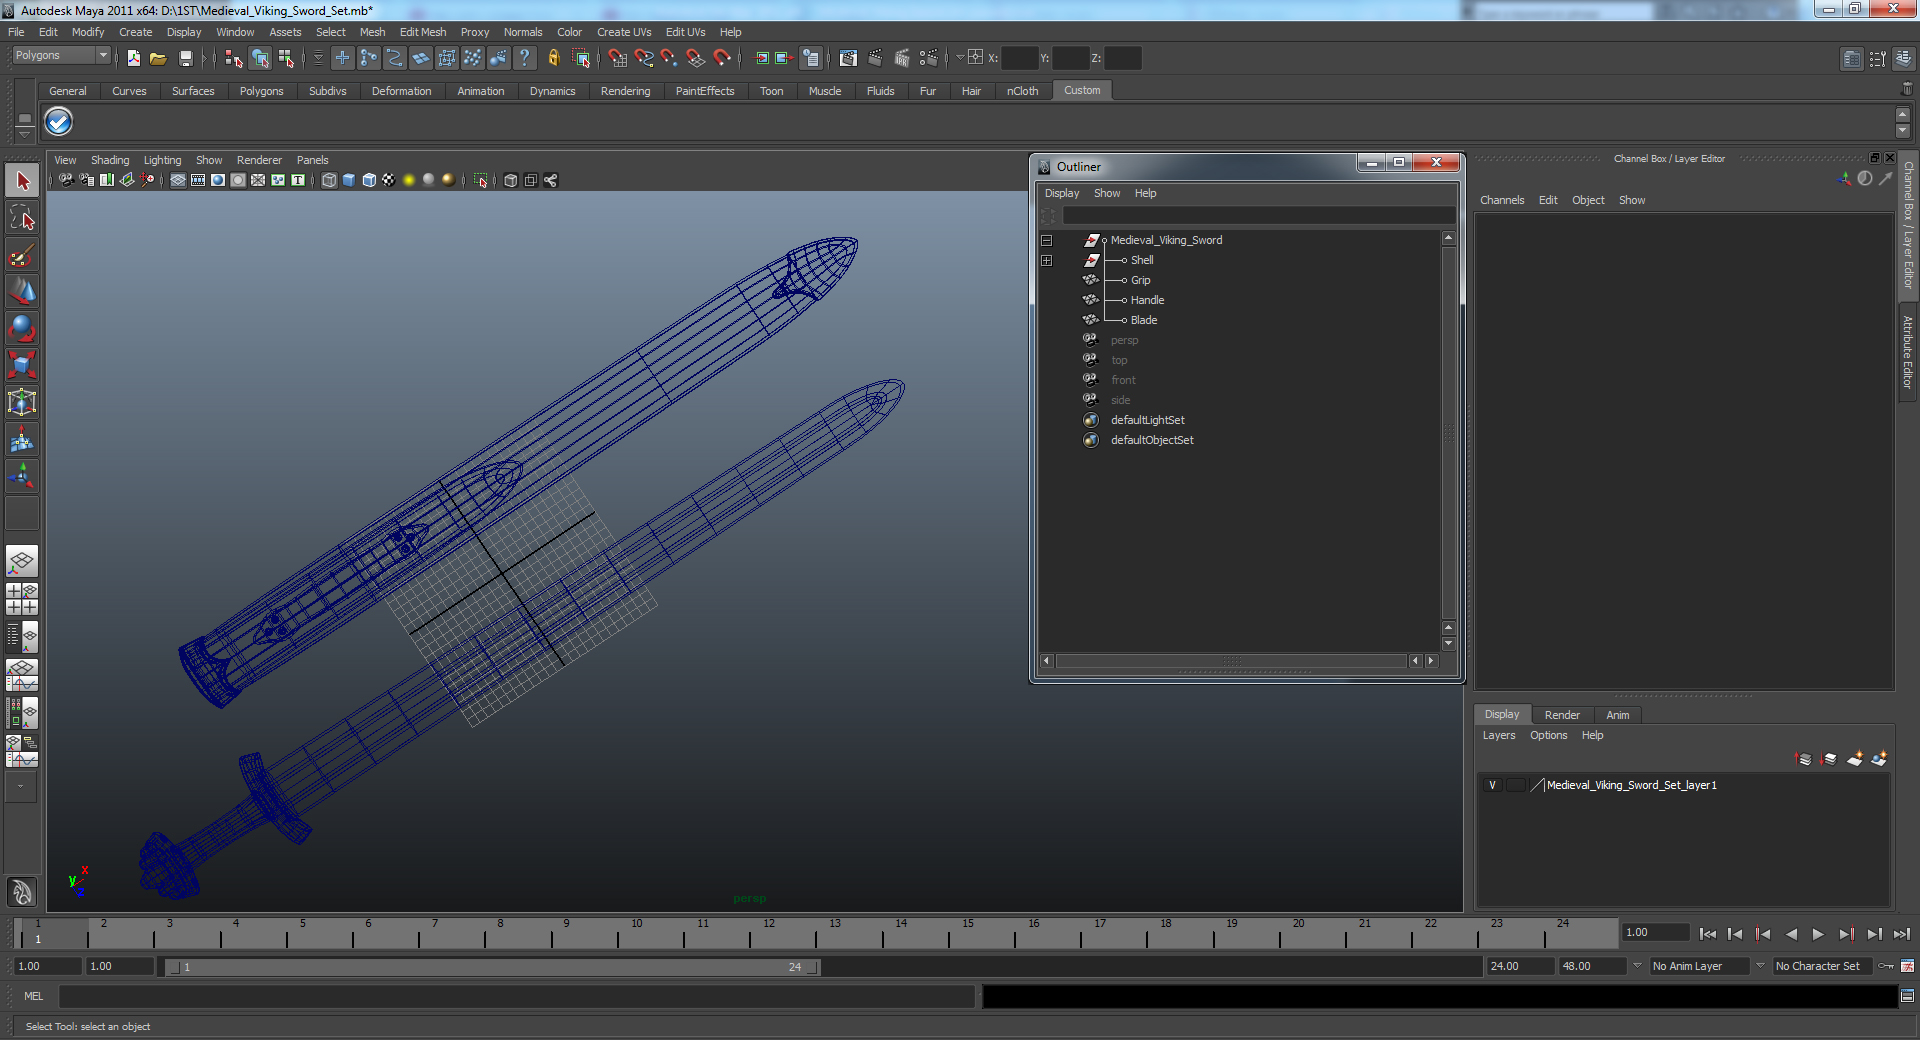1920x1040 pixels.
Task: Click the Question mark help selection mask icon
Action: 524,58
